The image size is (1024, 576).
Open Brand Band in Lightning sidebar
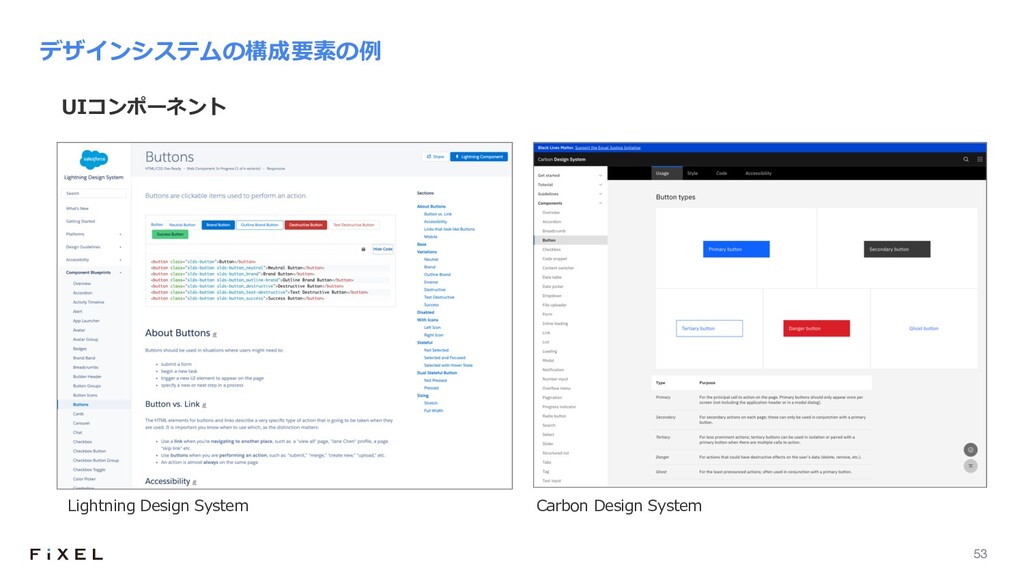click(x=84, y=358)
